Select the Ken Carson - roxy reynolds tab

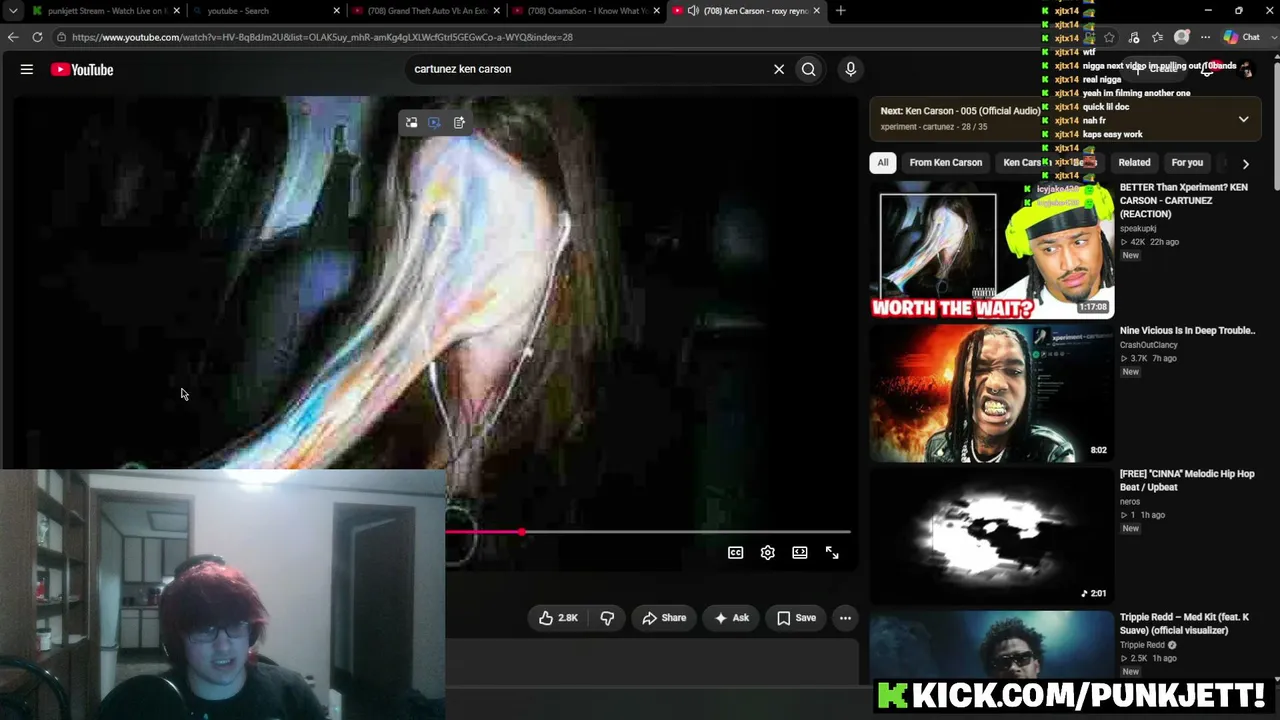[x=745, y=11]
